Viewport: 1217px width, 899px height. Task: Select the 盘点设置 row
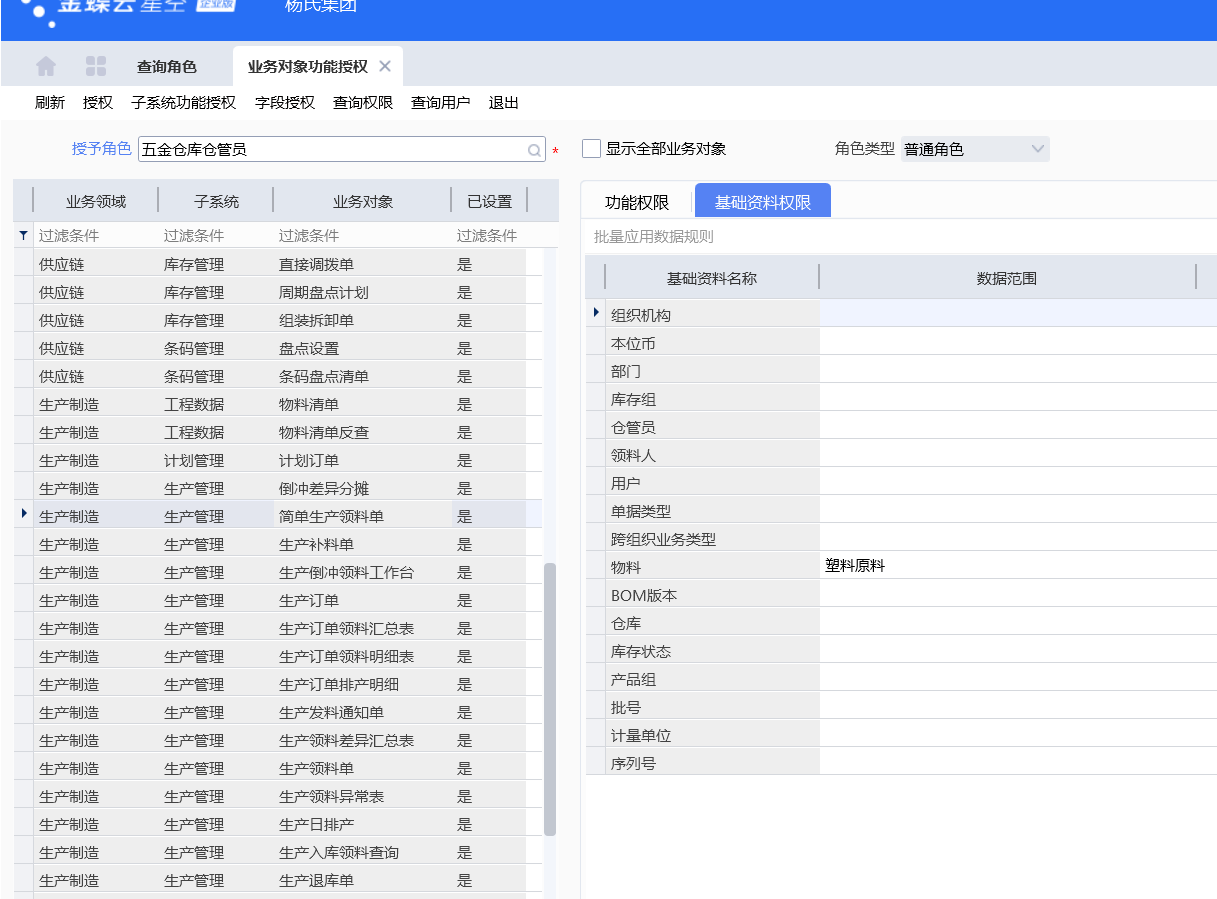pos(280,349)
